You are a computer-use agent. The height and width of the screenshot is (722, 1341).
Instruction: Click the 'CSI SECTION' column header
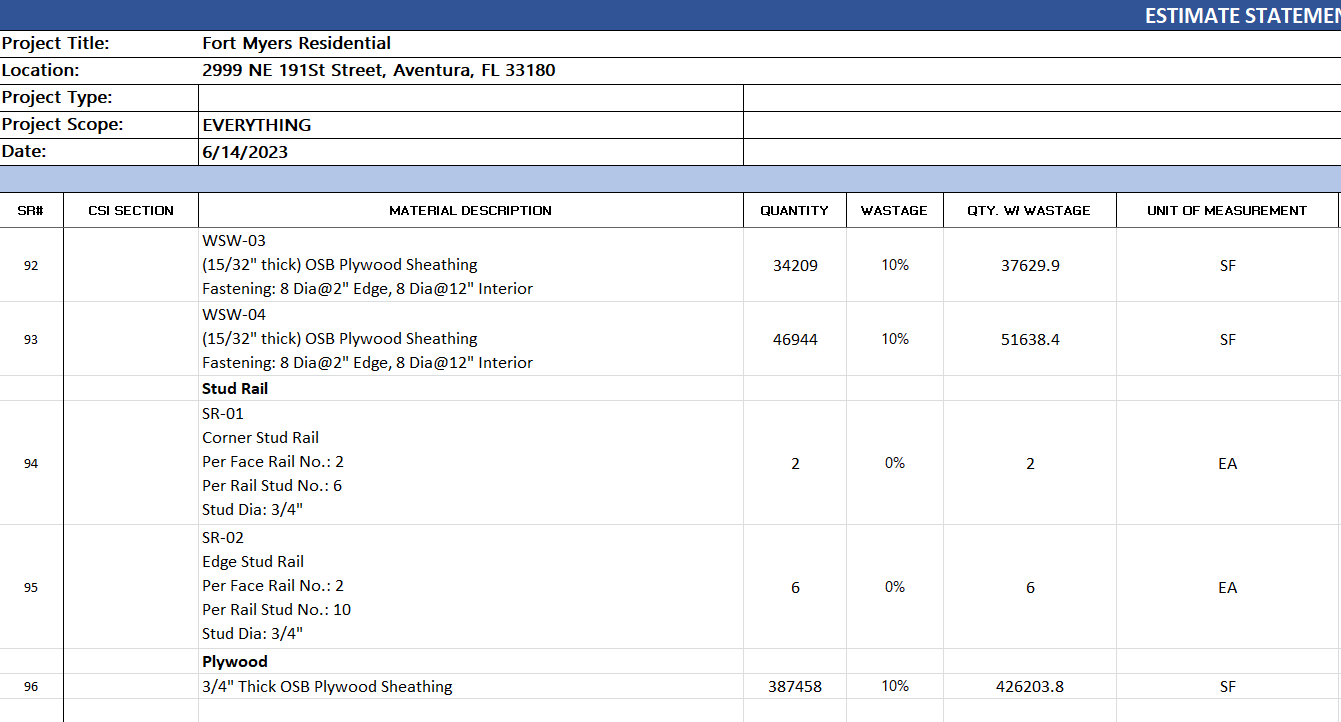click(x=131, y=210)
